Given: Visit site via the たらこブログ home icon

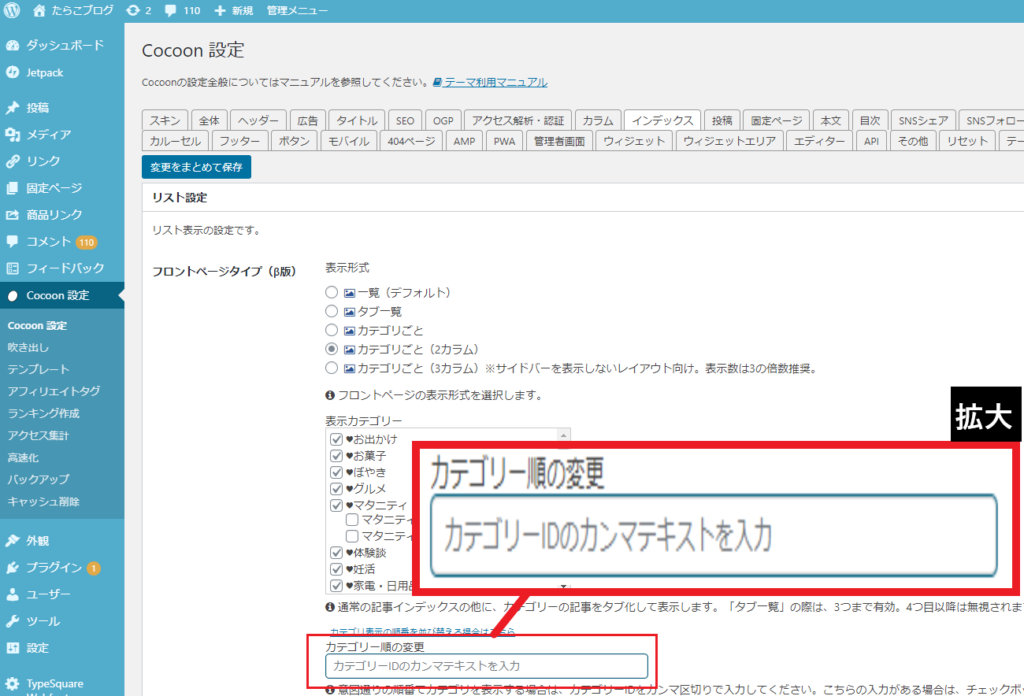Looking at the screenshot, I should coord(39,10).
